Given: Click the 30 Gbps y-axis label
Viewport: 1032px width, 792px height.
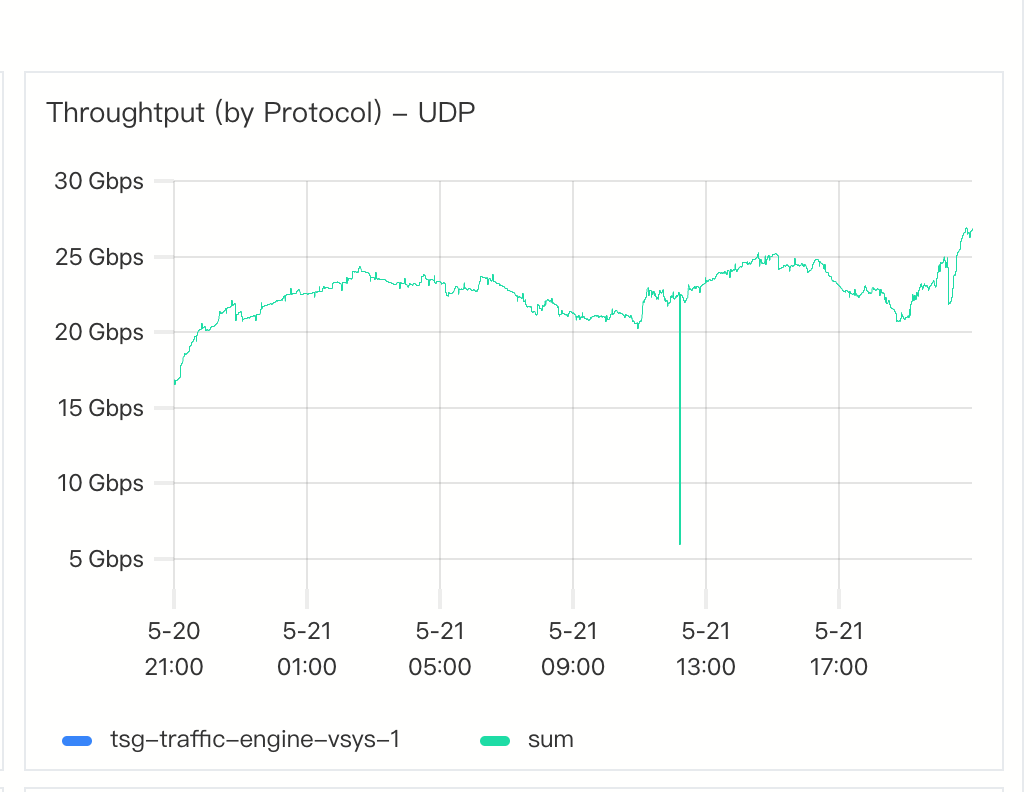Looking at the screenshot, I should pos(99,182).
